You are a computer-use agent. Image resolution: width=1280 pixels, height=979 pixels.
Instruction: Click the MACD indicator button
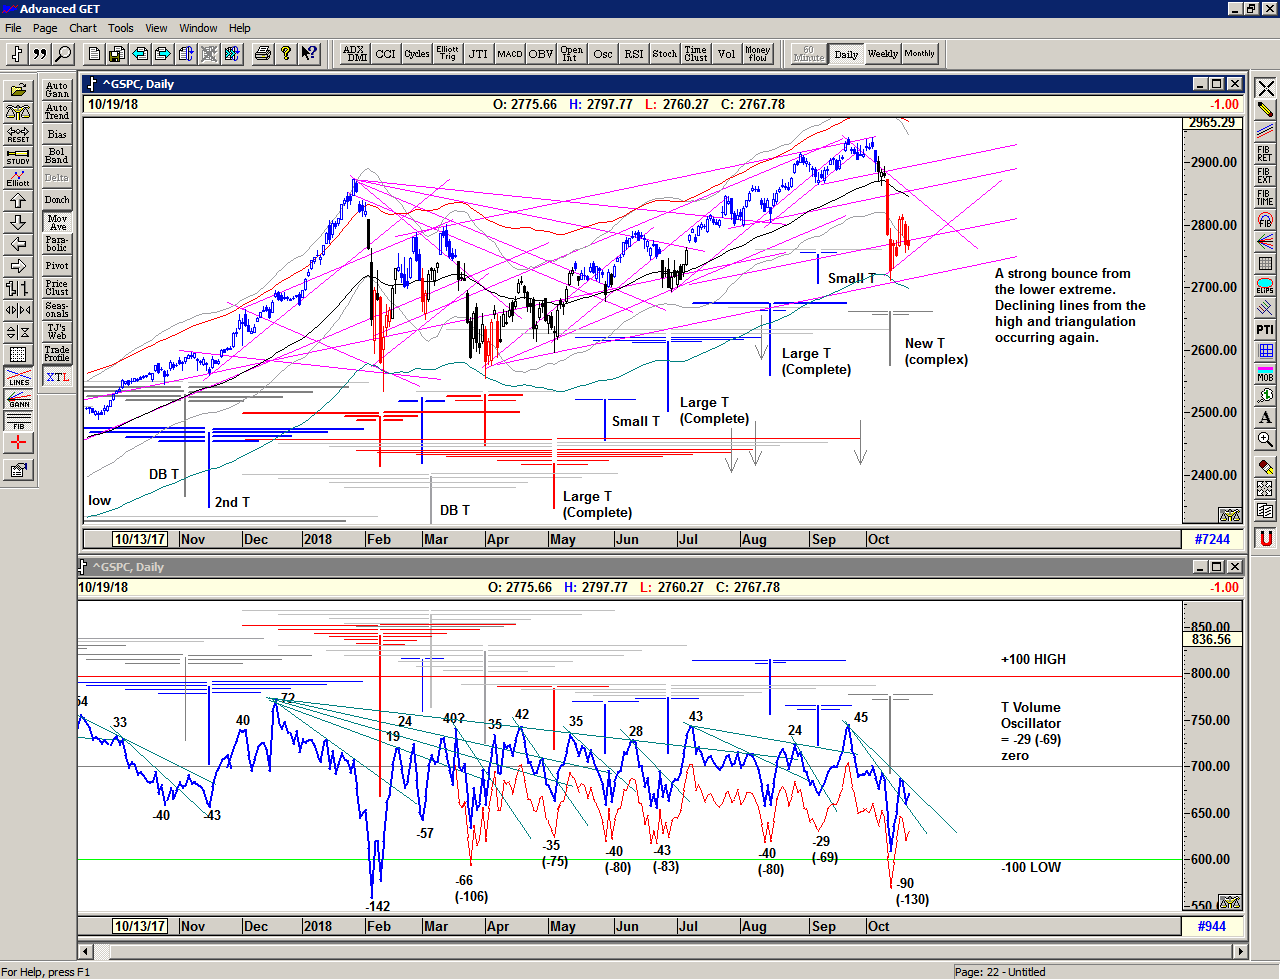click(x=509, y=54)
